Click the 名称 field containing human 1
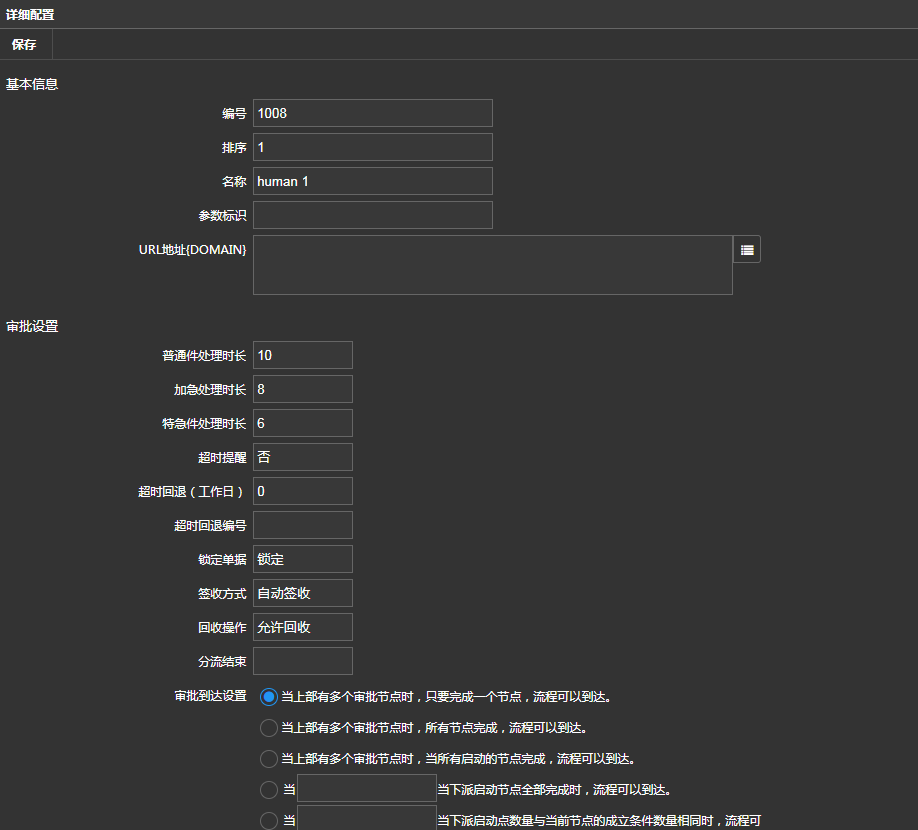This screenshot has height=830, width=918. [372, 181]
